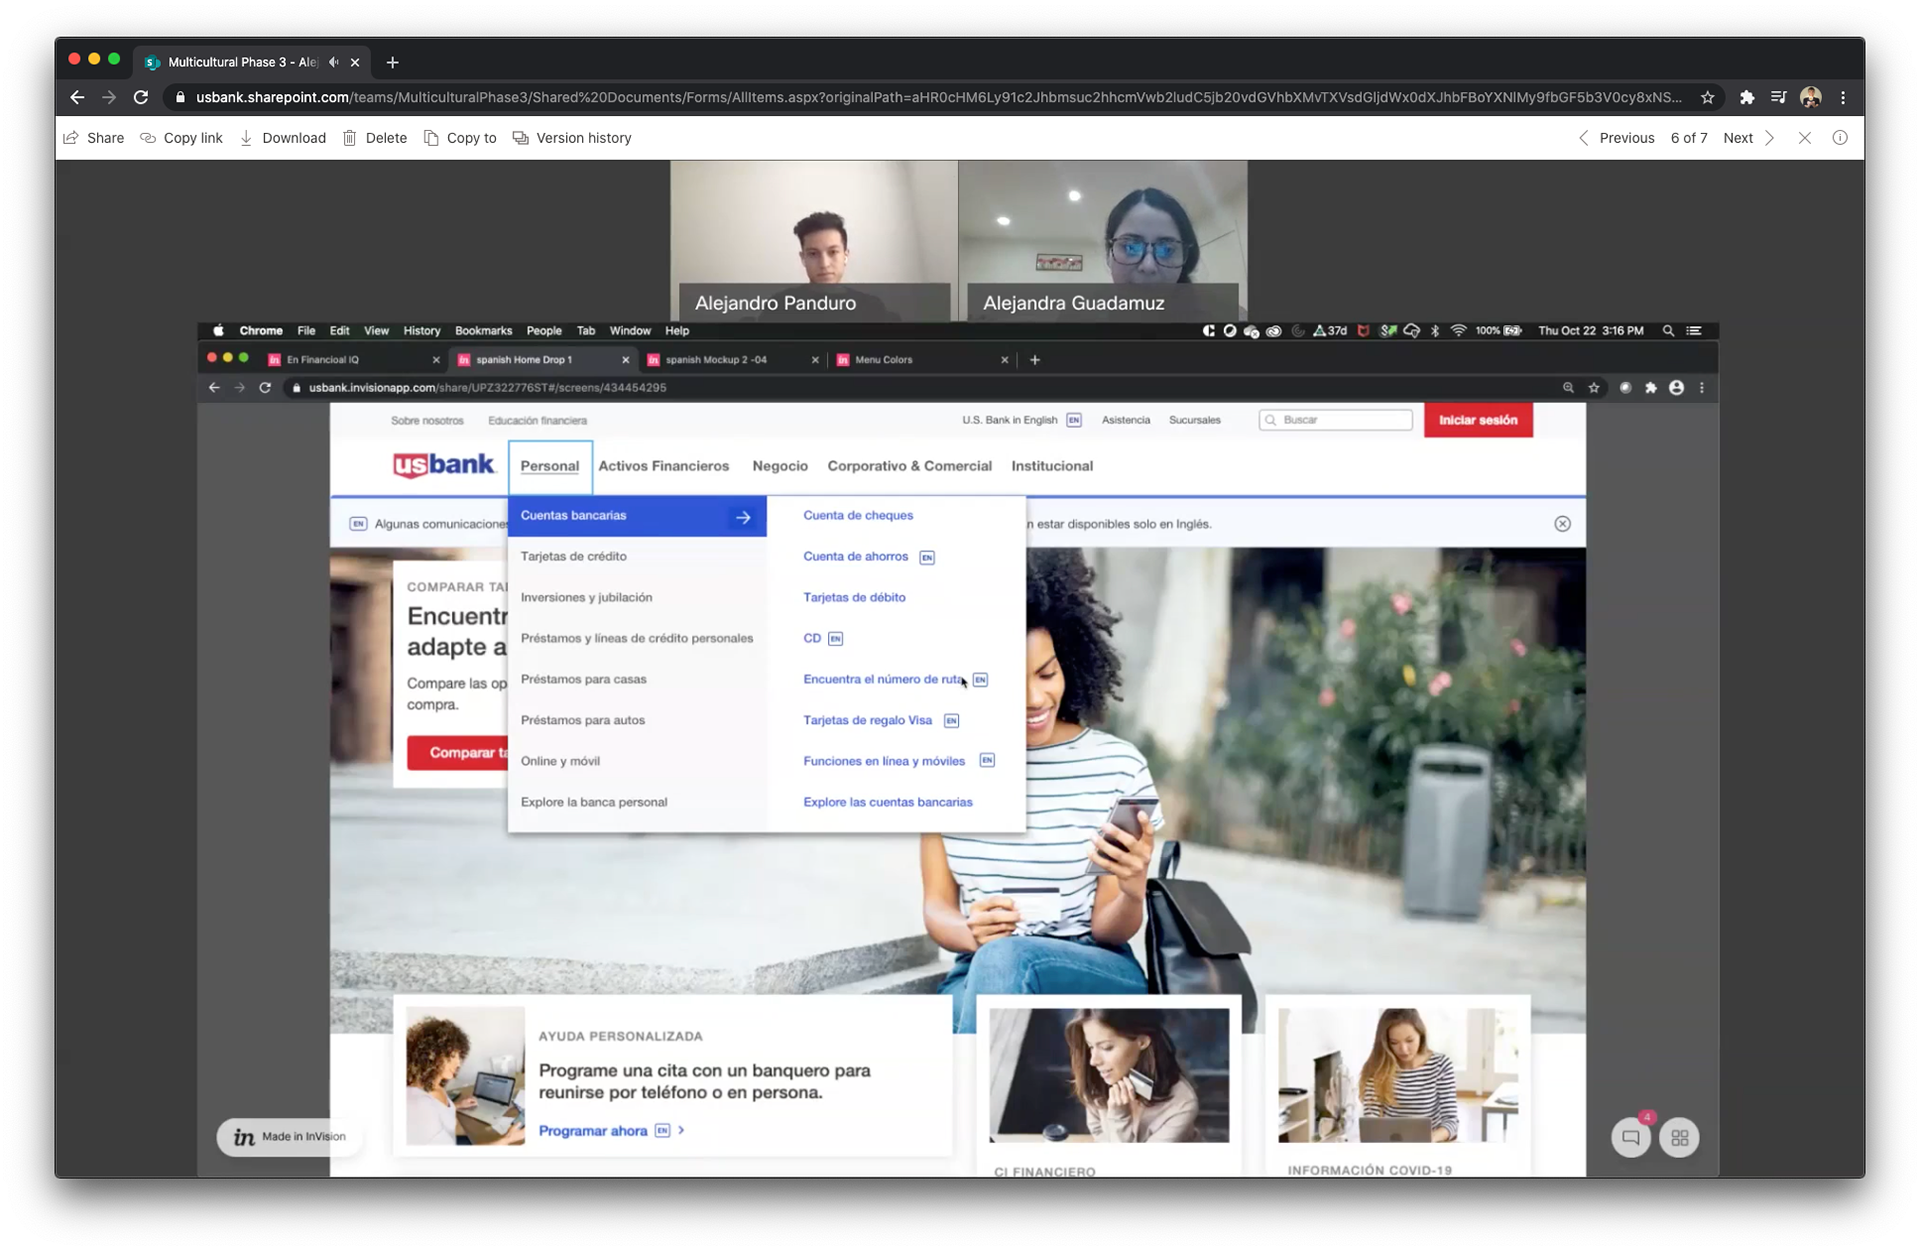Select Préstamos para autos
1920x1251 pixels.
(582, 720)
